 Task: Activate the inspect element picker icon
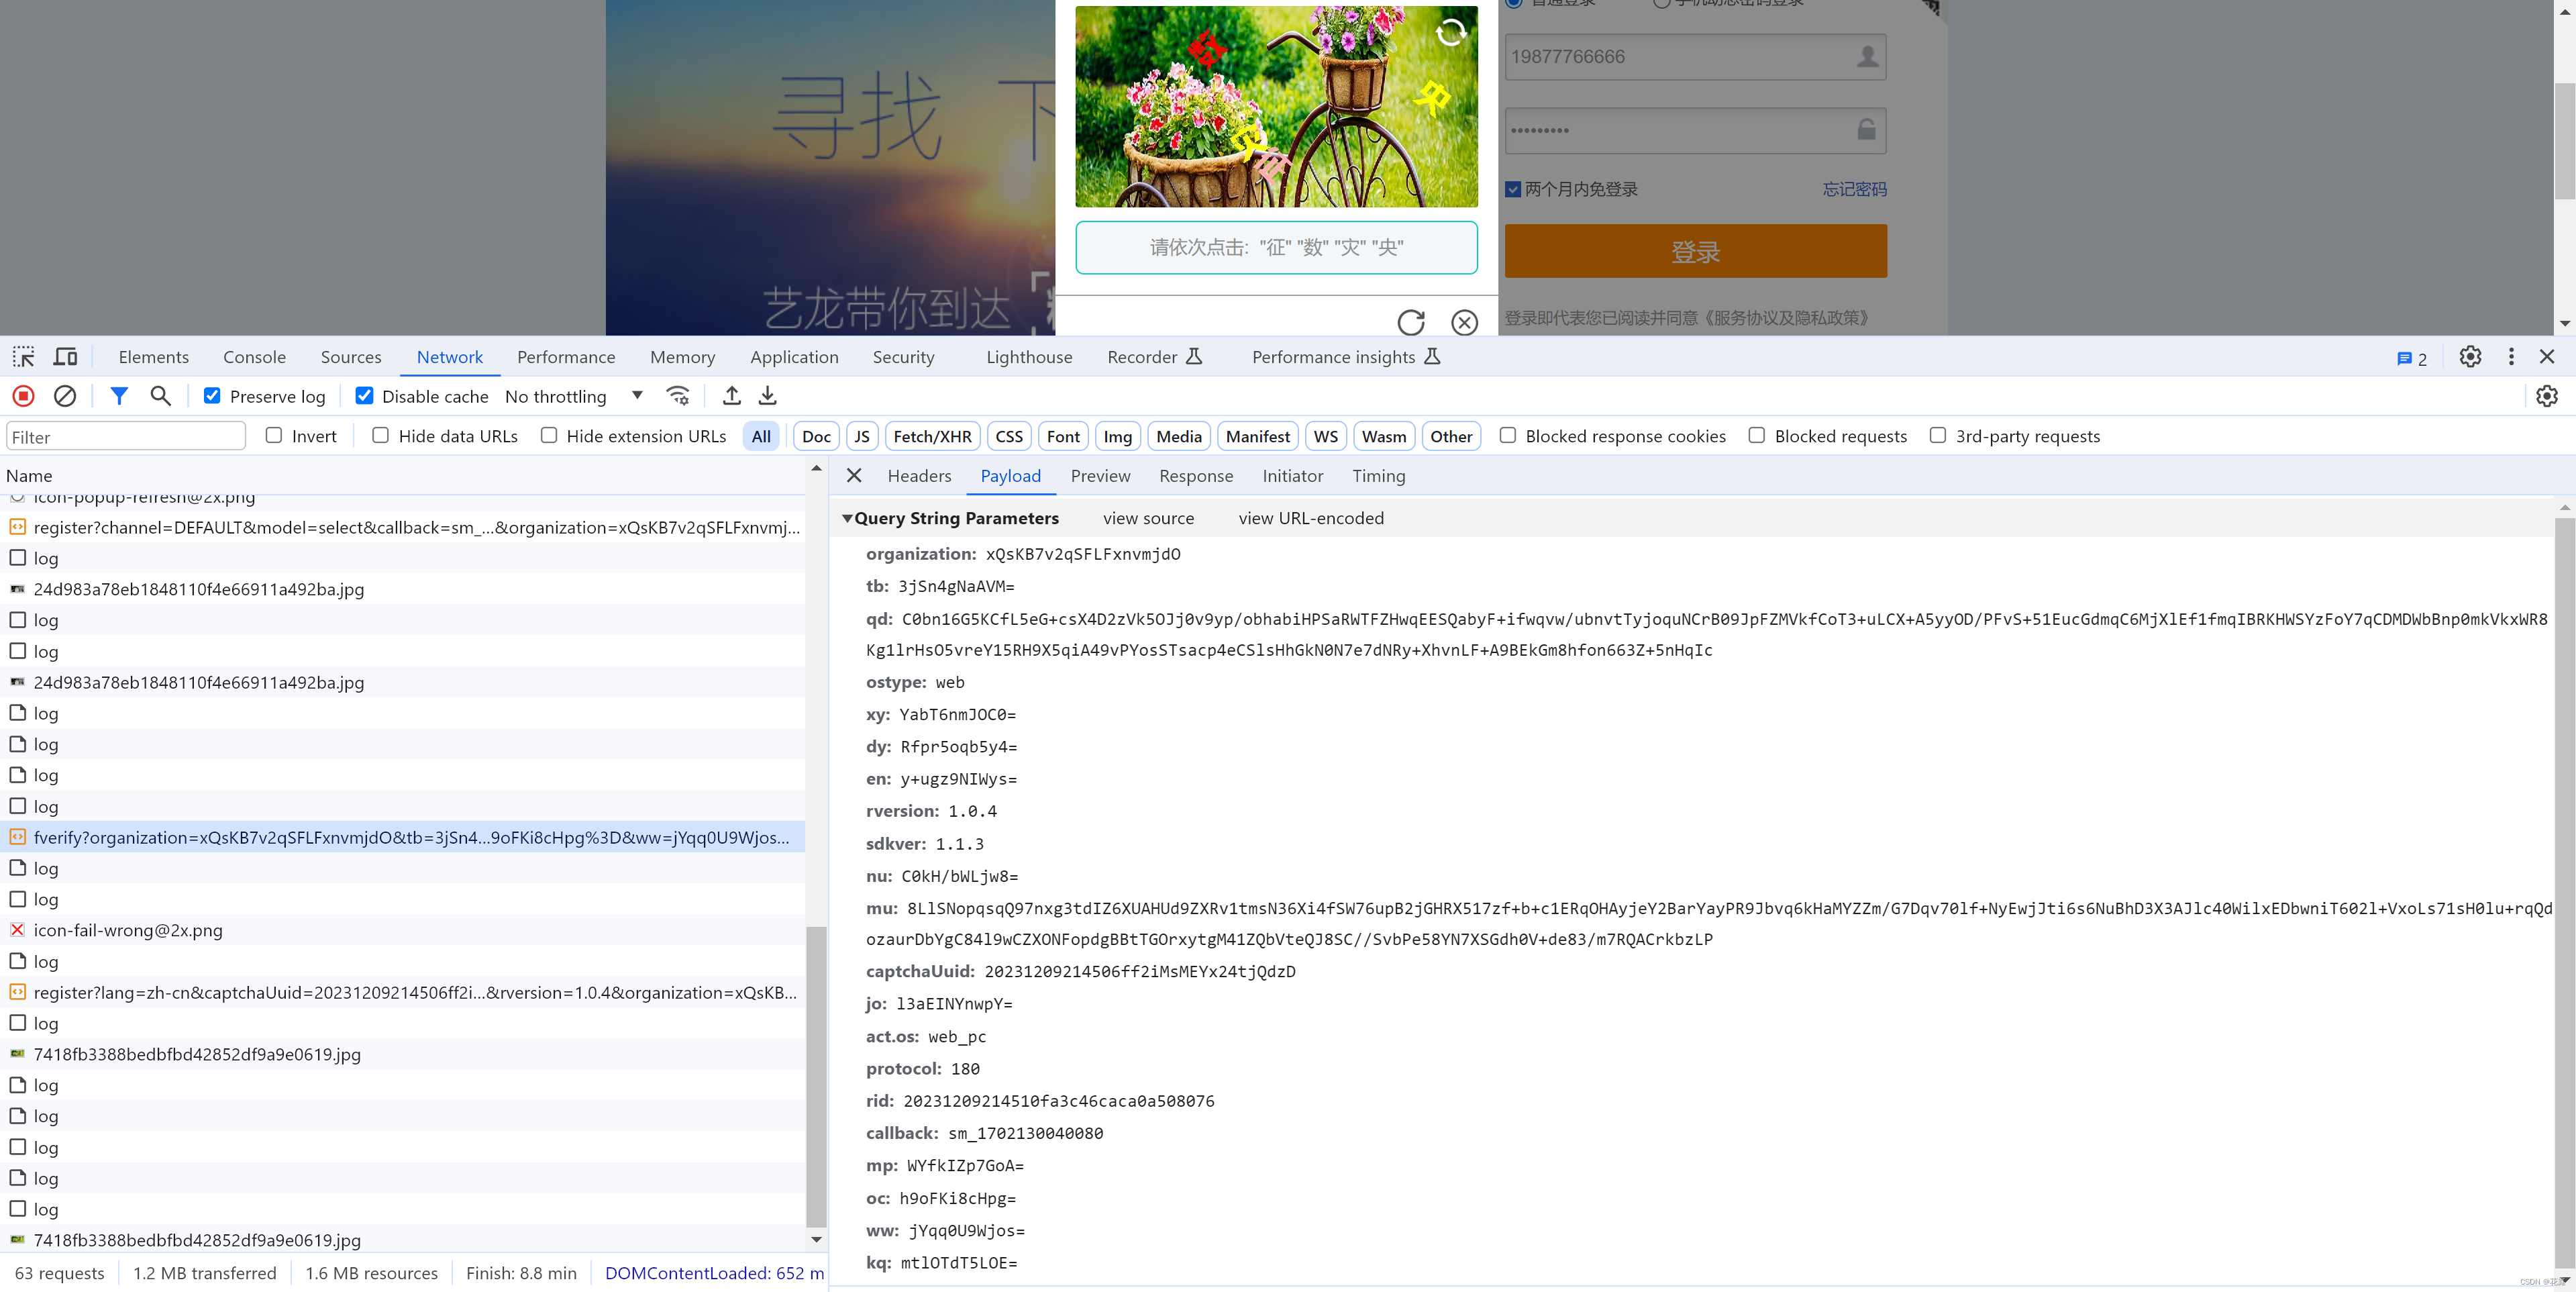tap(23, 357)
